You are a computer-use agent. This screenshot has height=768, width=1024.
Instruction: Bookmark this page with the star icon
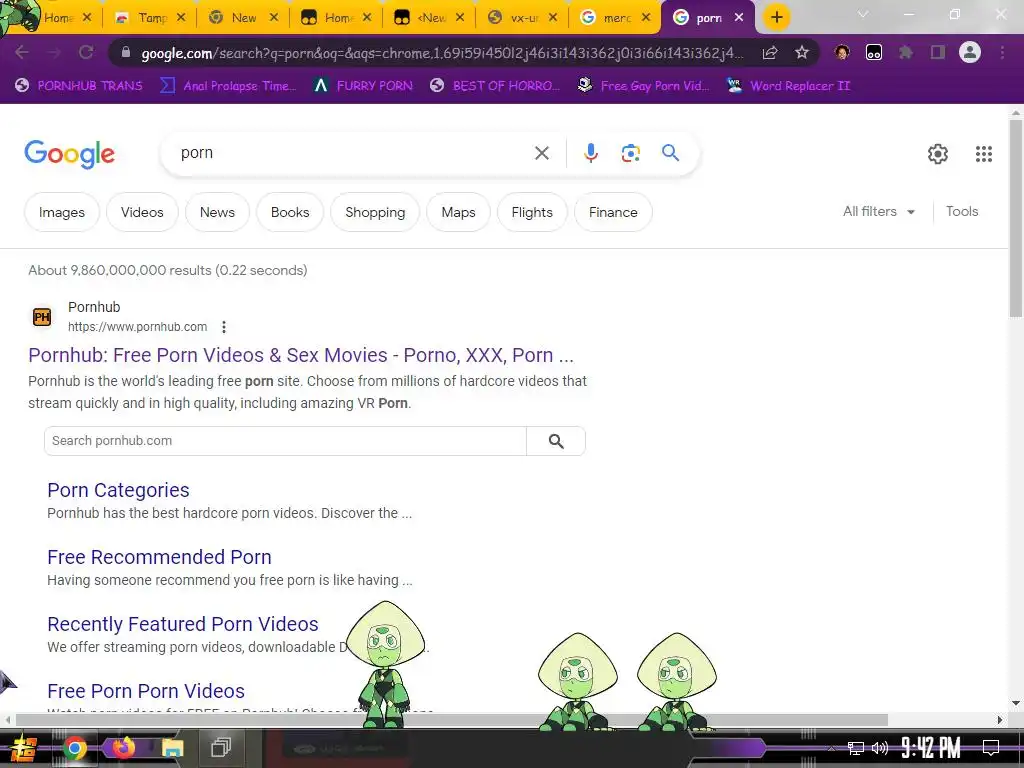click(x=802, y=52)
